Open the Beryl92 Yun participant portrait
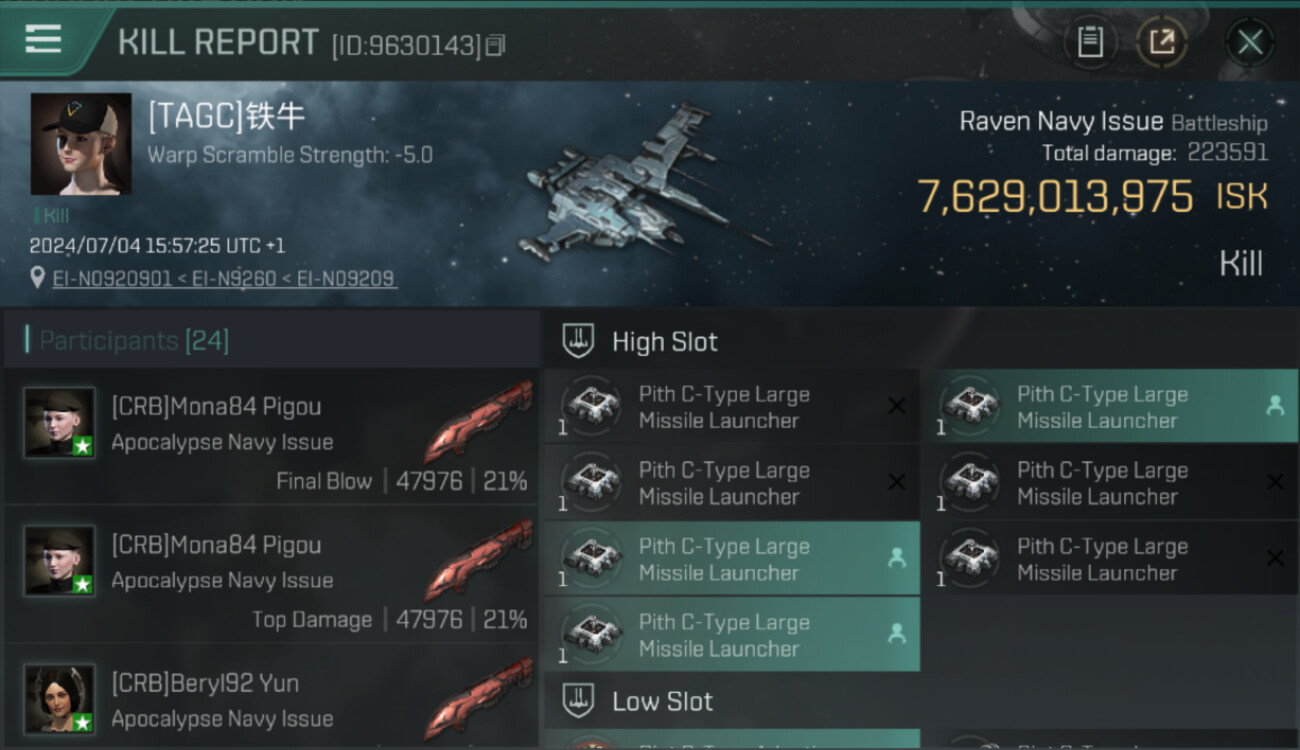The image size is (1300, 750). 60,698
